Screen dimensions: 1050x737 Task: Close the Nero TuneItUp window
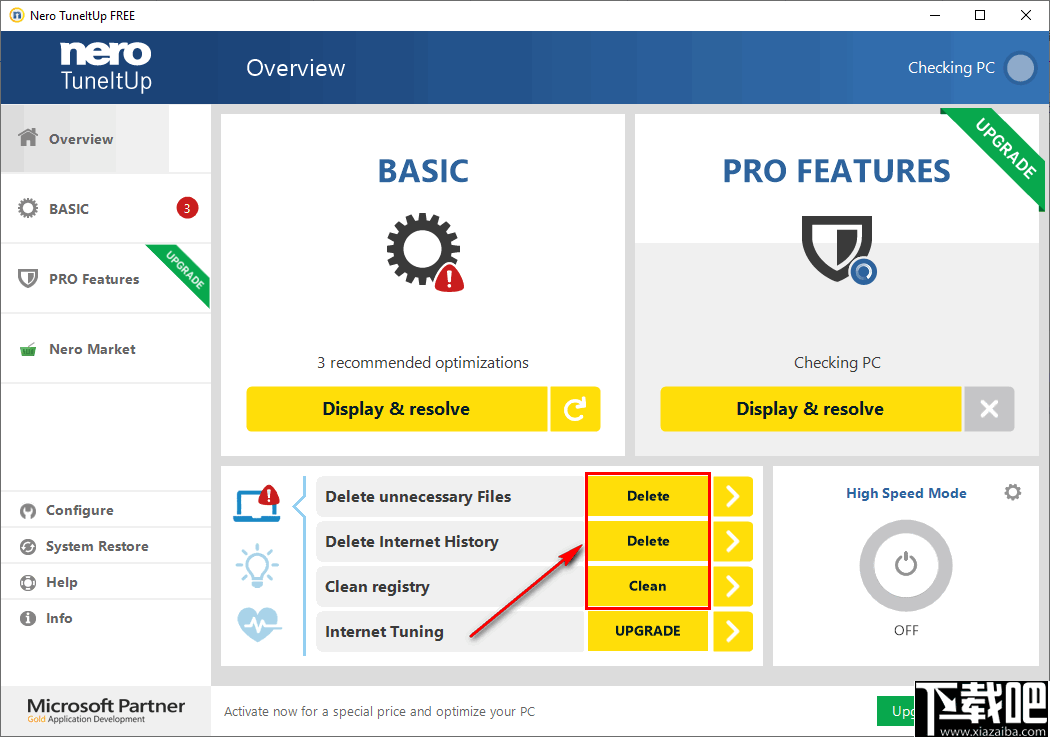(1025, 15)
